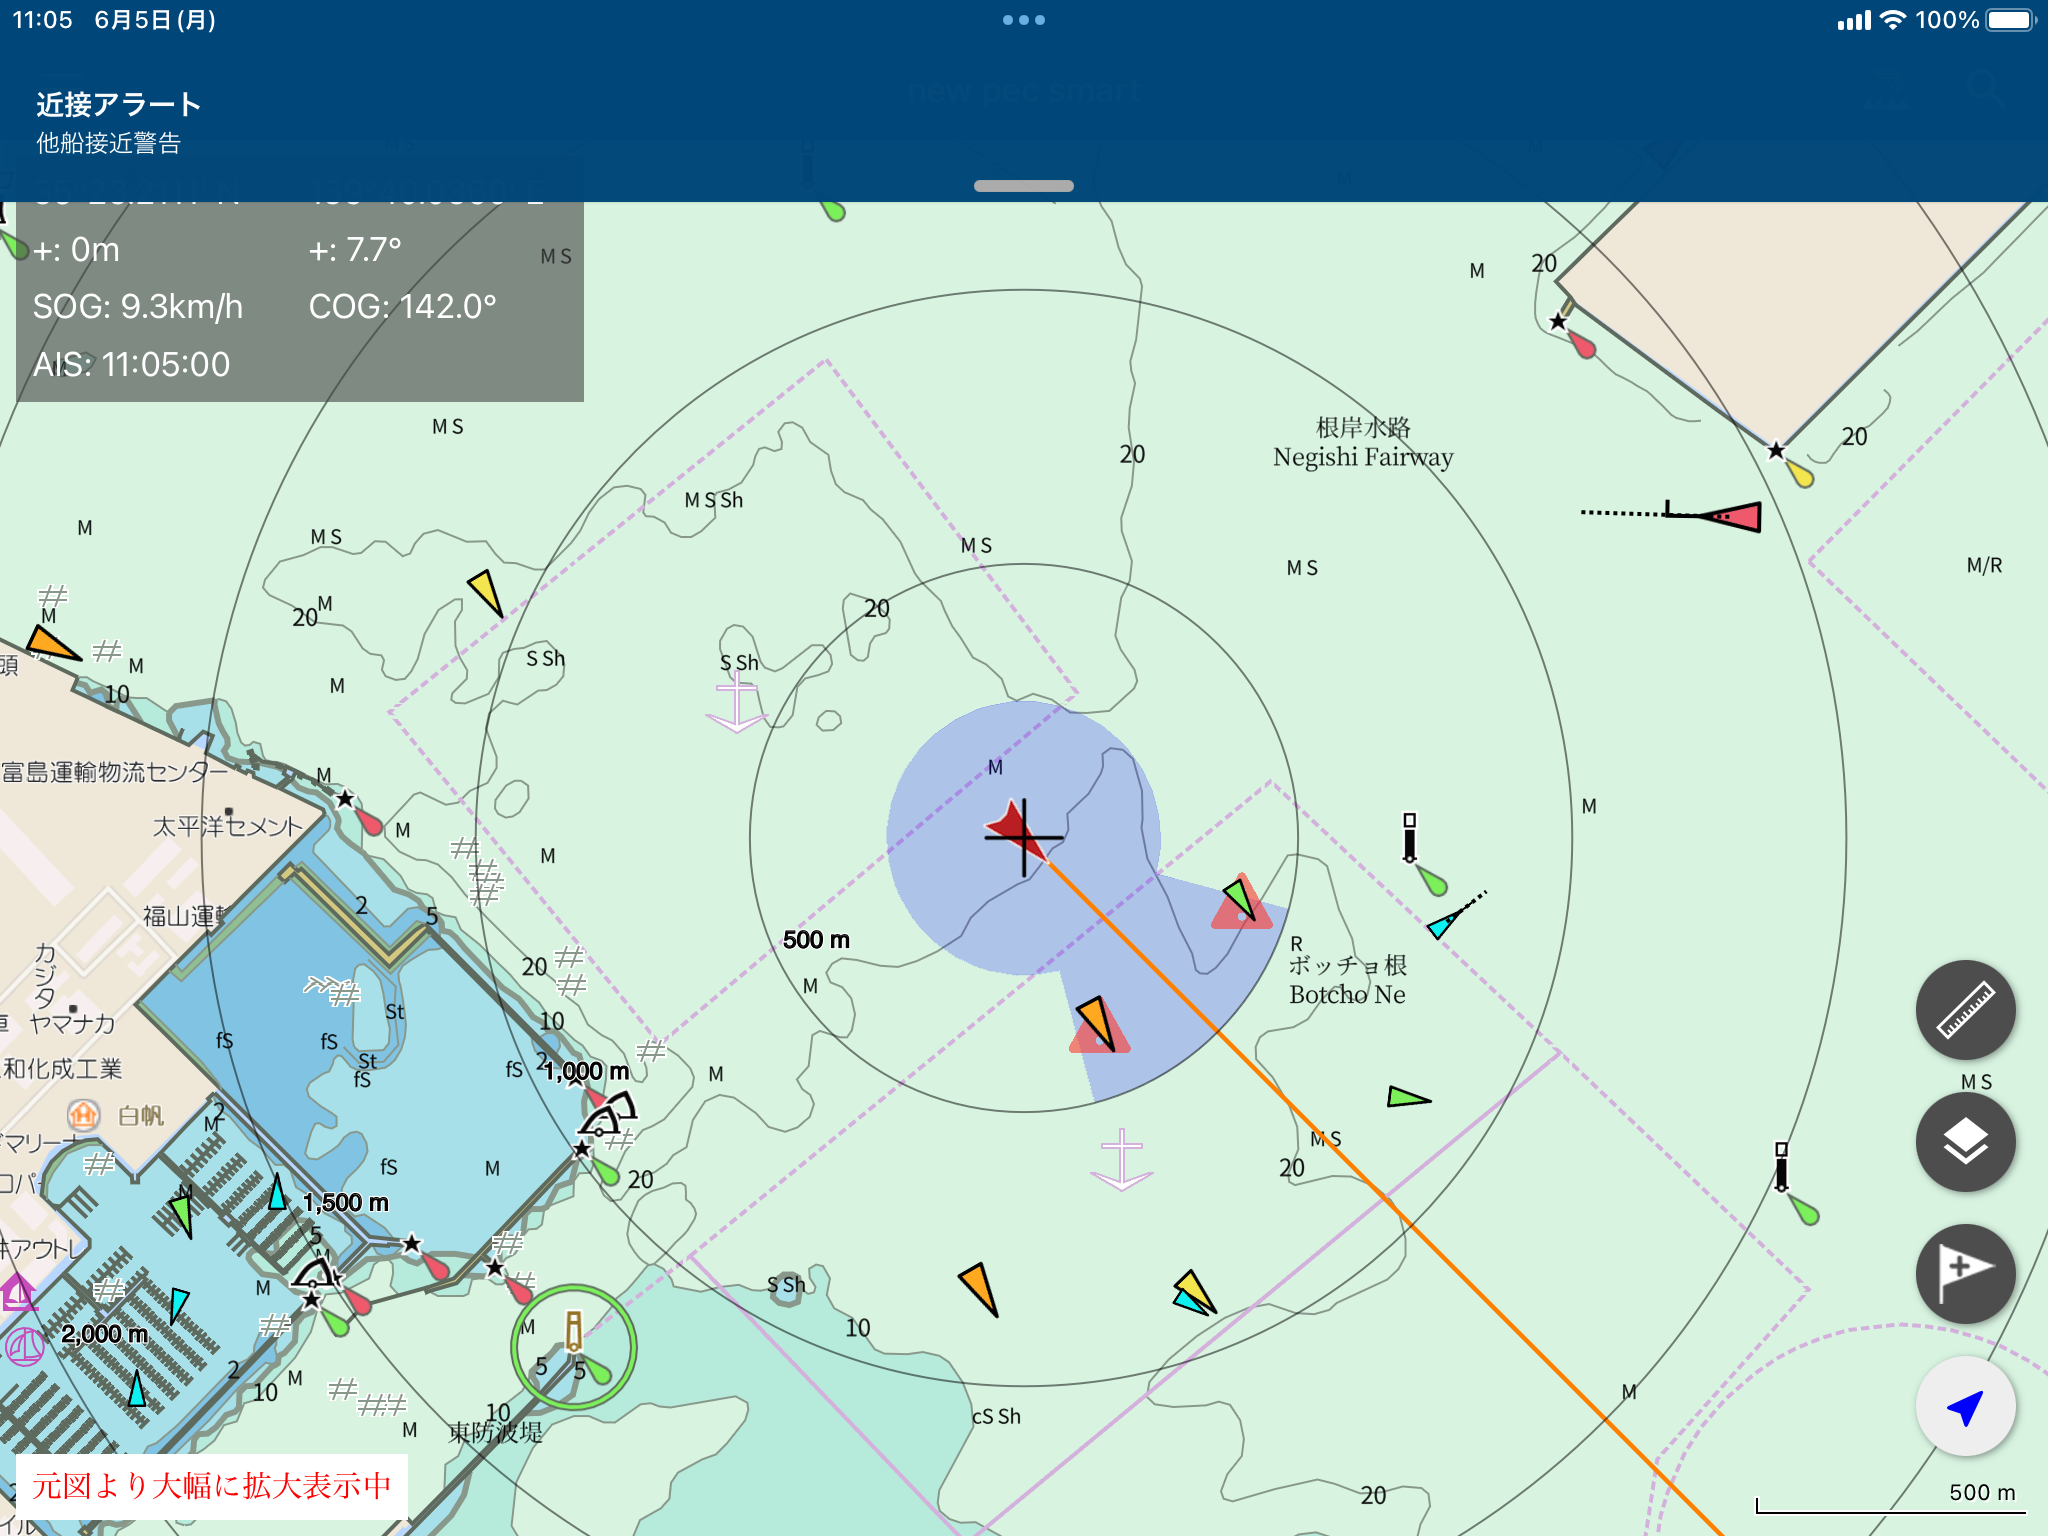Tap the 元図より大幅に拡大表示中 warning label
Viewport: 2048px width, 1536px height.
click(x=212, y=1485)
